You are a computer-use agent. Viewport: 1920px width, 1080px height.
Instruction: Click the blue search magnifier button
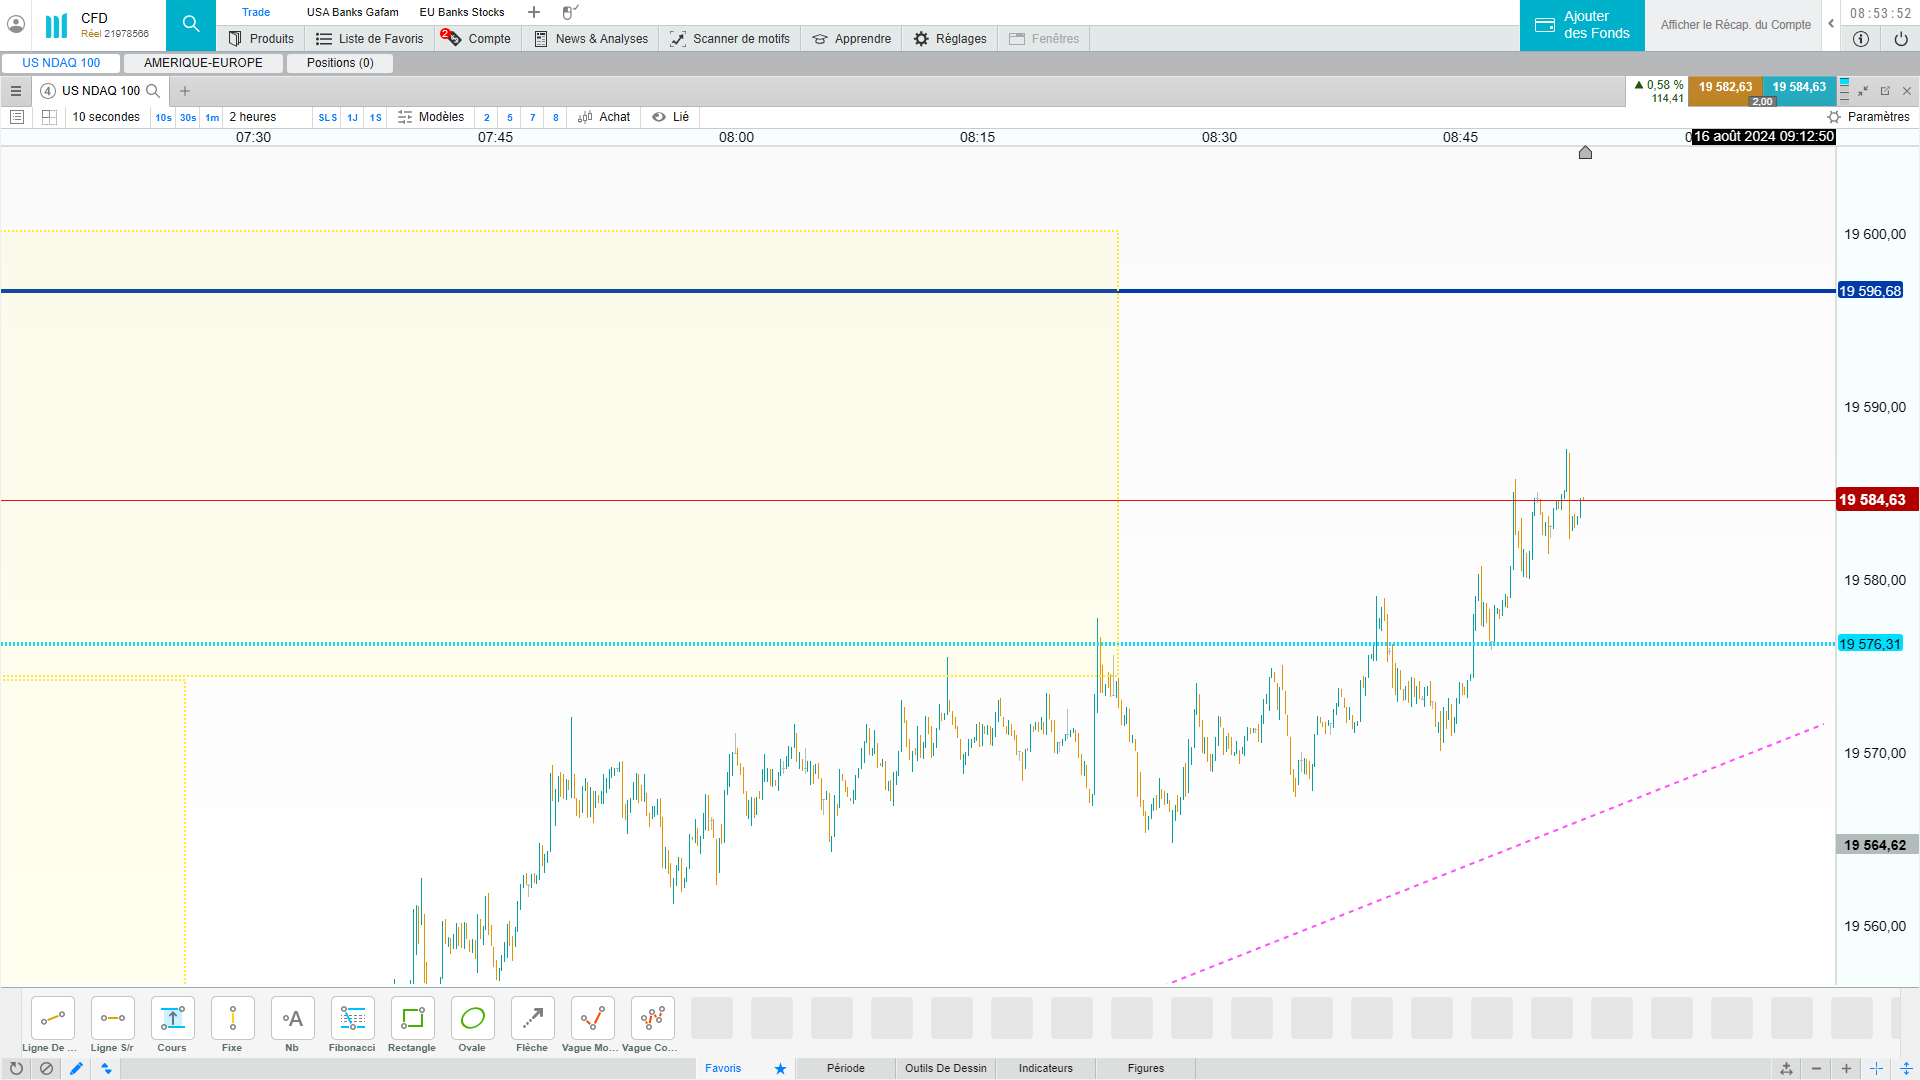pyautogui.click(x=190, y=25)
